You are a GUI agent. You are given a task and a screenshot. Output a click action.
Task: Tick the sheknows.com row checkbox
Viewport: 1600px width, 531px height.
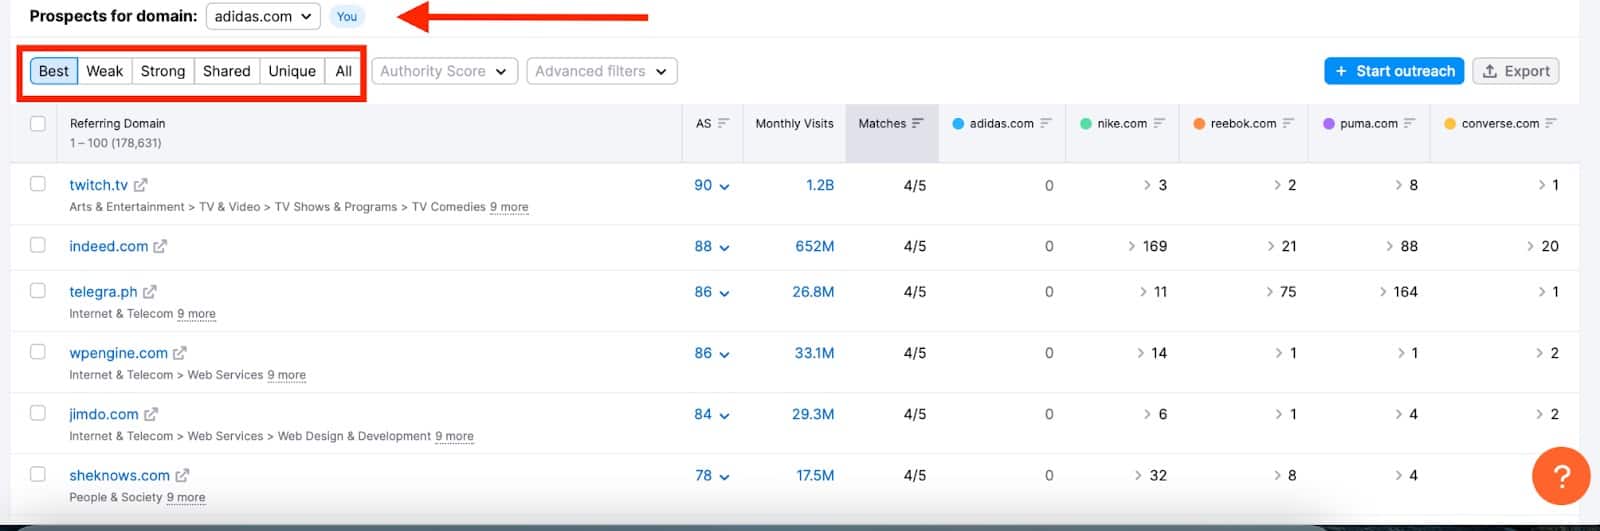38,474
